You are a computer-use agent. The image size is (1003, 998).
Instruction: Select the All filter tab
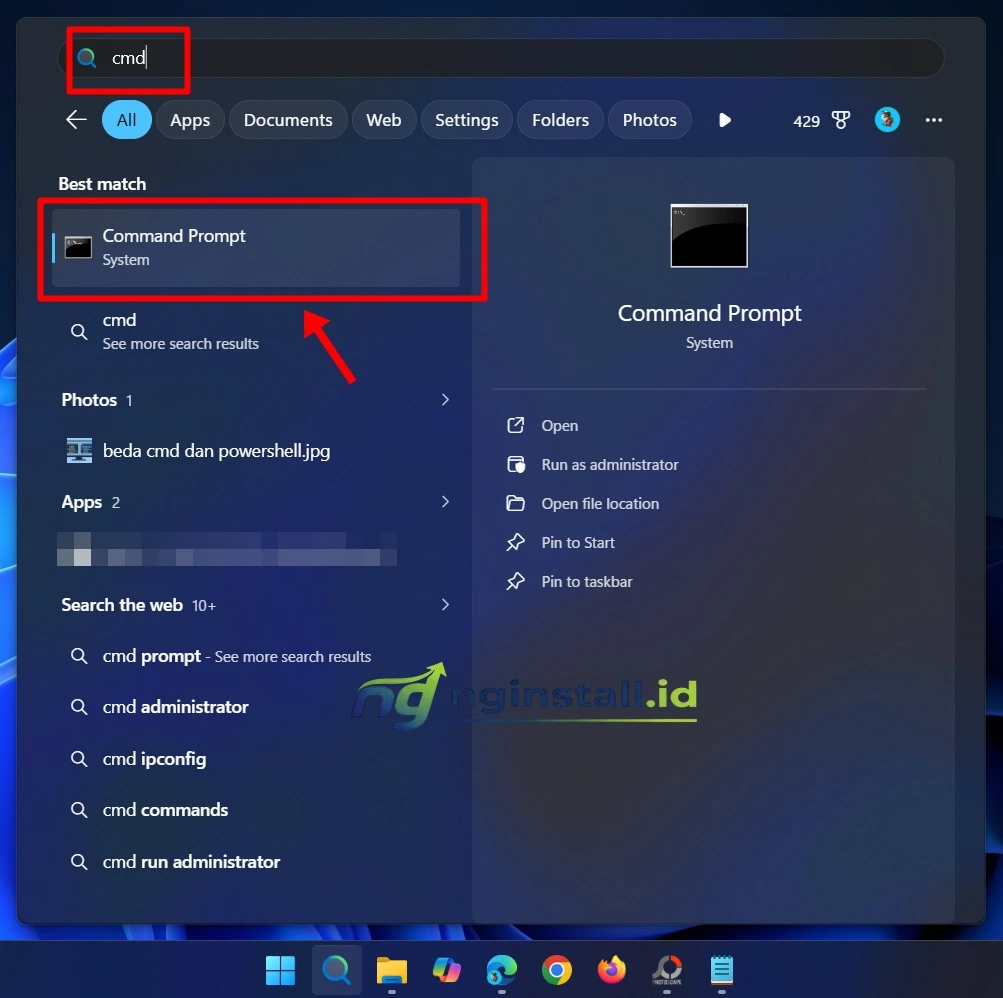point(127,120)
